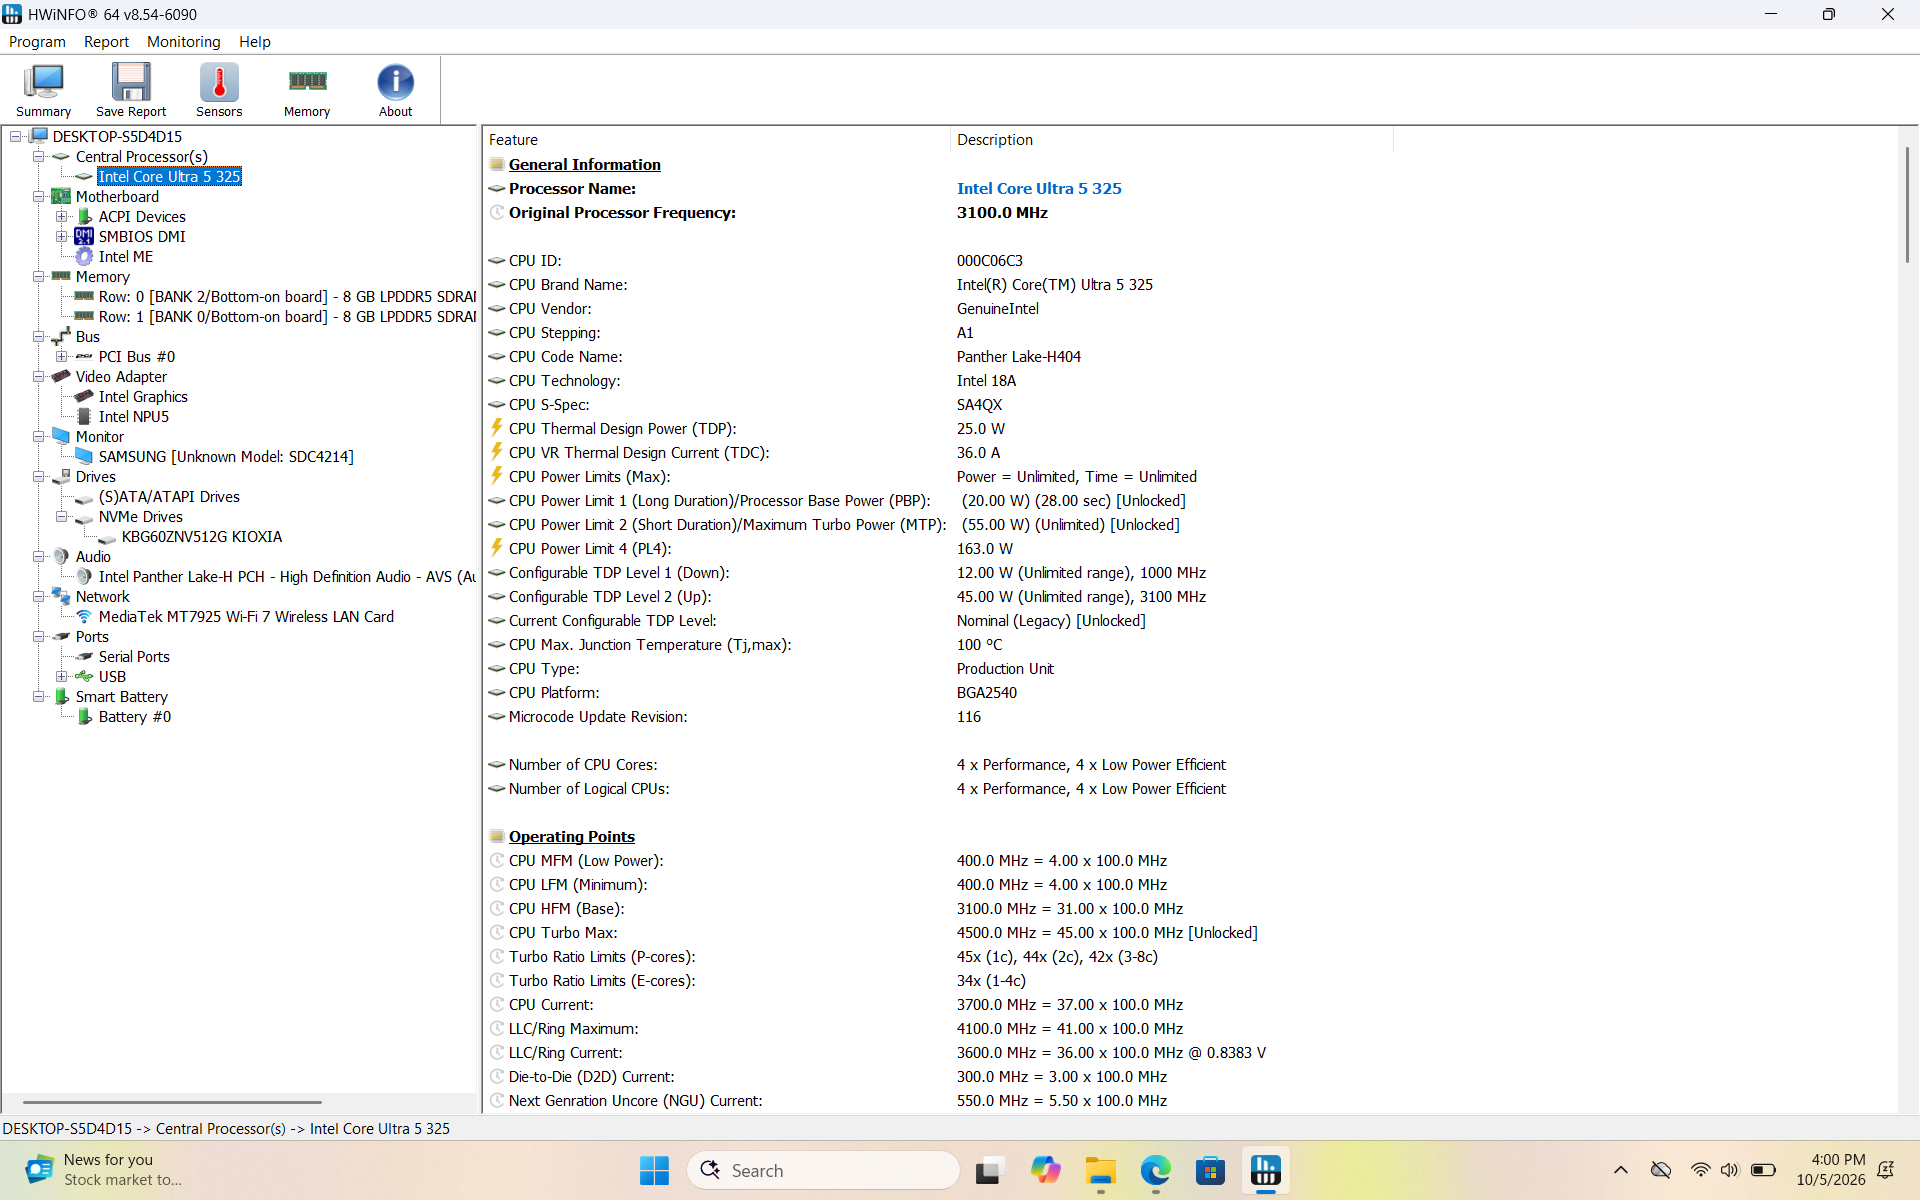Click File Explorer taskbar icon
Screen dimensions: 1920x1200
1100,1170
